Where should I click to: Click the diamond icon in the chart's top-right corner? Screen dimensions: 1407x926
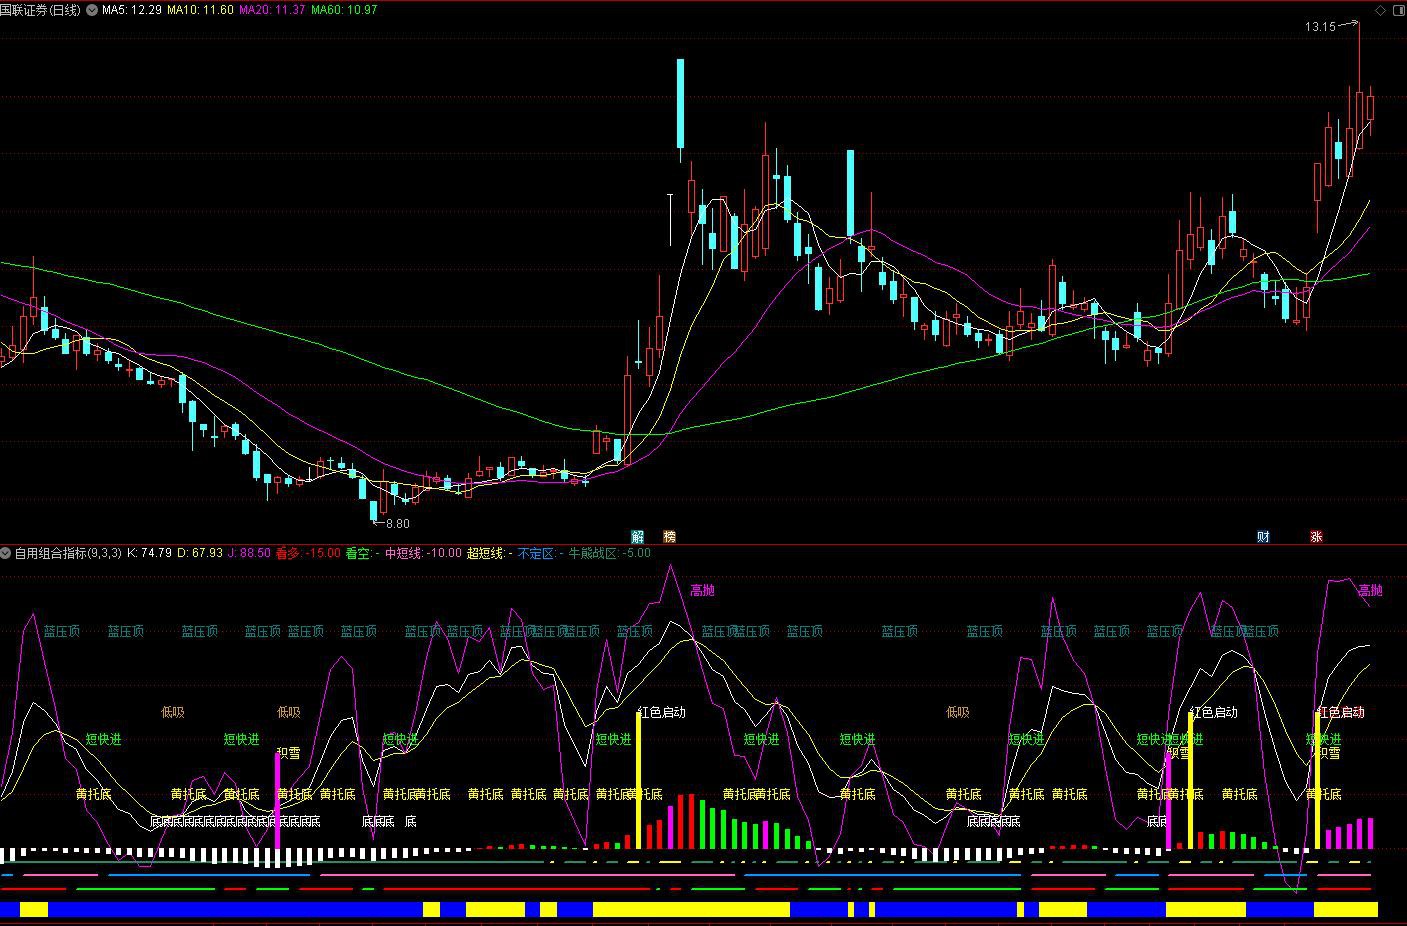pyautogui.click(x=1381, y=10)
